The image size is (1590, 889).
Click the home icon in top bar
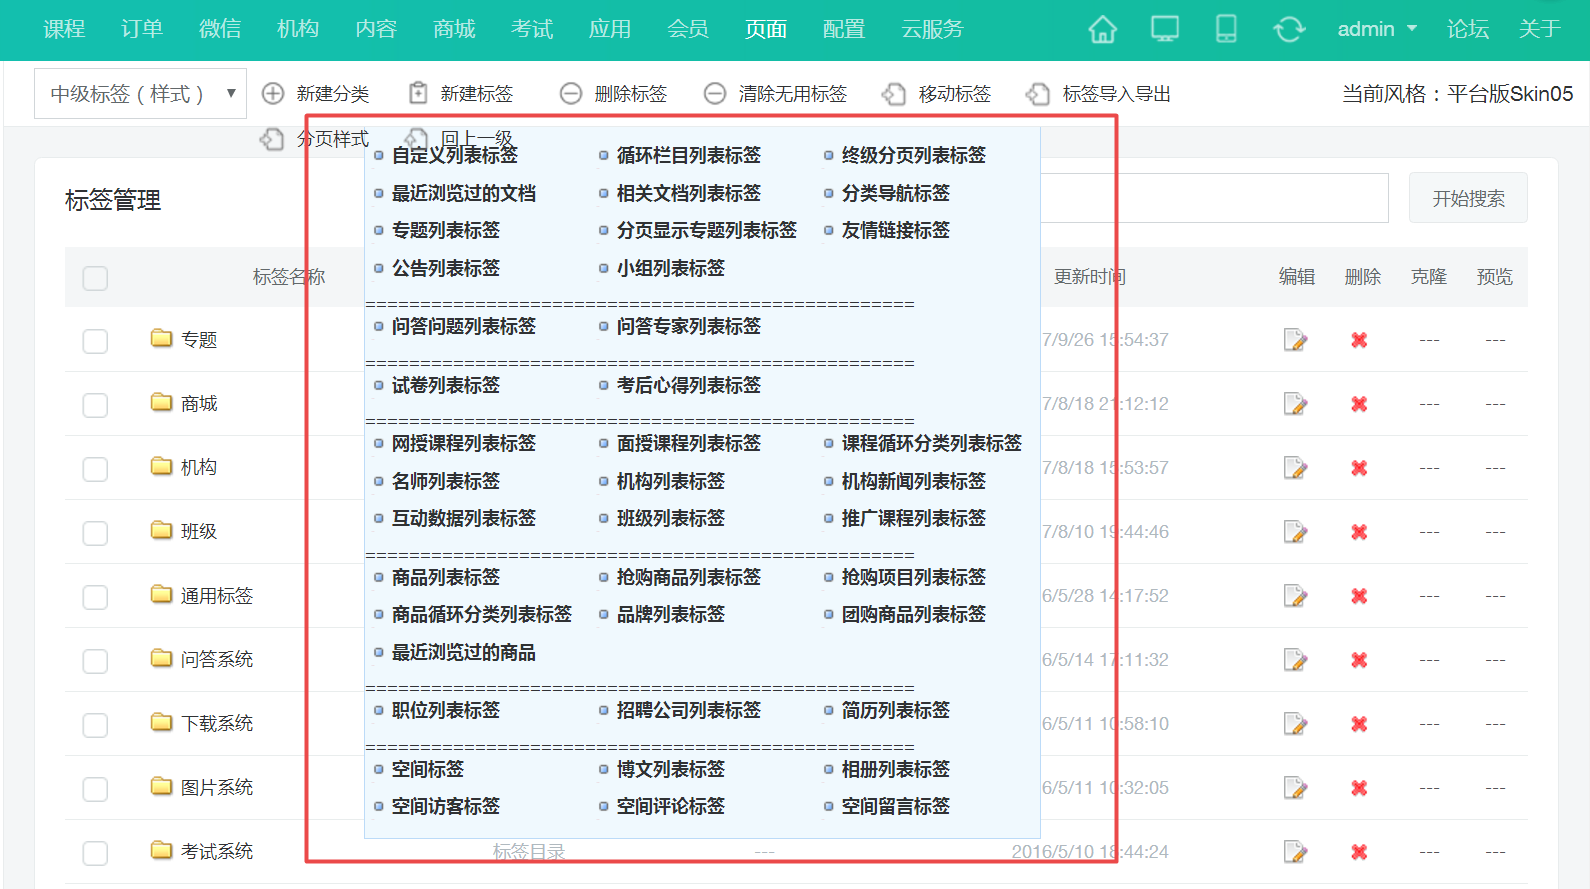1102,29
